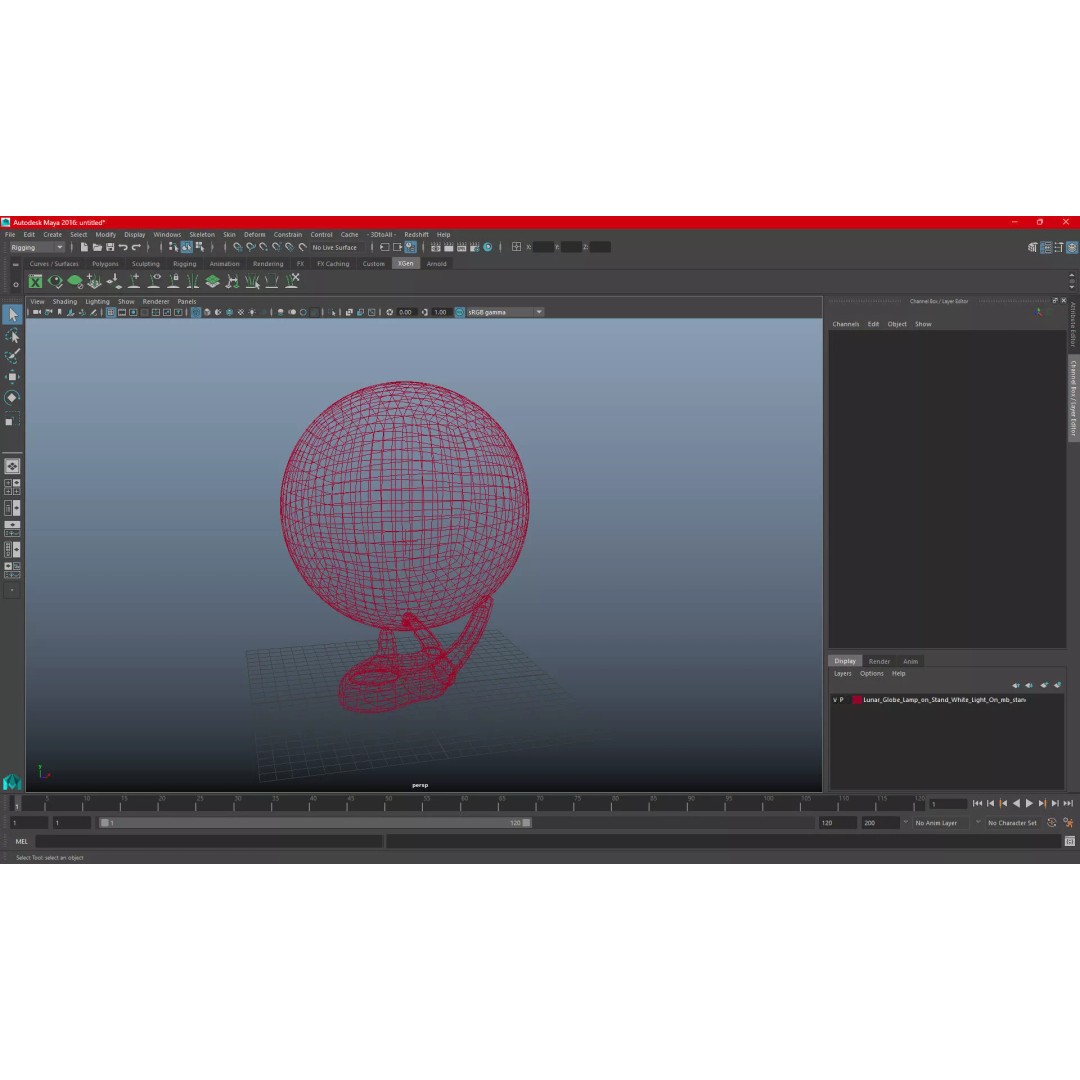Click the range slider bar handle at 120

coord(527,822)
